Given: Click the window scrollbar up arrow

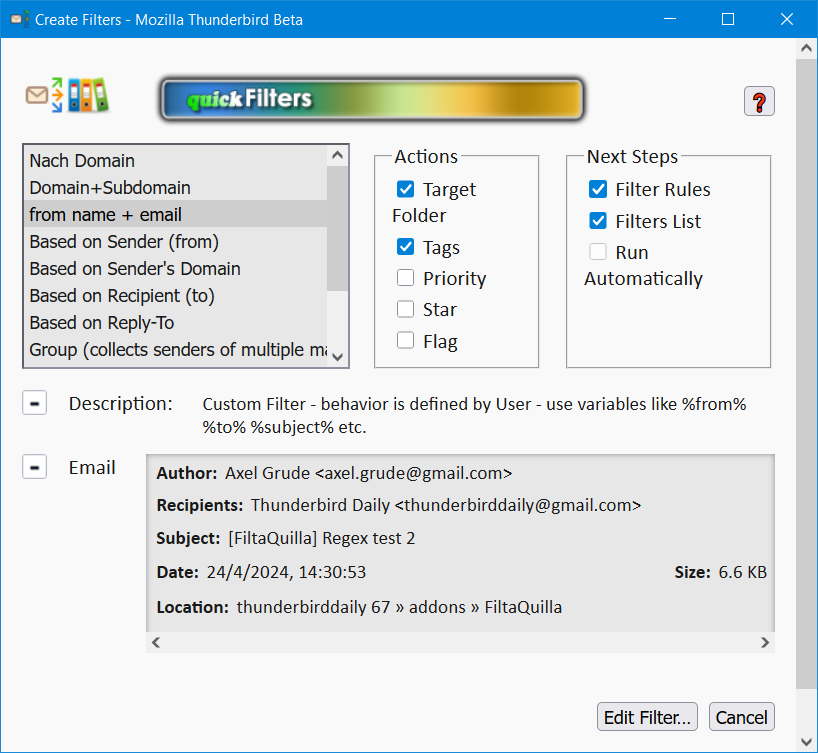Looking at the screenshot, I should coord(806,48).
